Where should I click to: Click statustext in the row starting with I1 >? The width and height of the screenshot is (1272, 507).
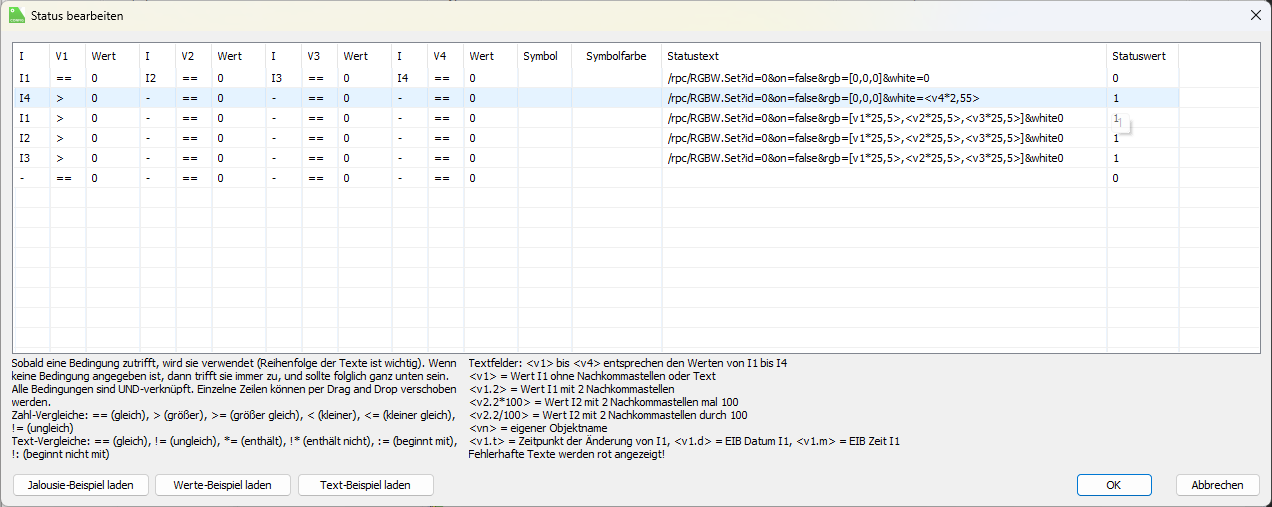point(865,118)
